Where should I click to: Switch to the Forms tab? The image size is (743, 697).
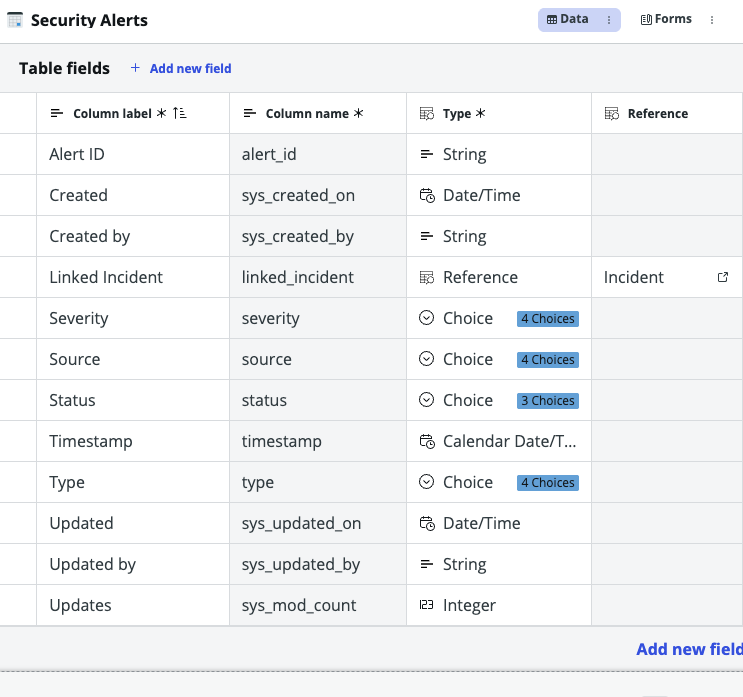click(x=666, y=19)
